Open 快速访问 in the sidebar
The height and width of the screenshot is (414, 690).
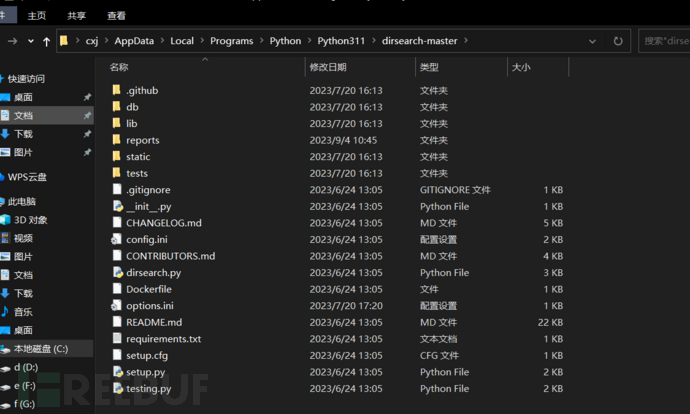click(26, 79)
